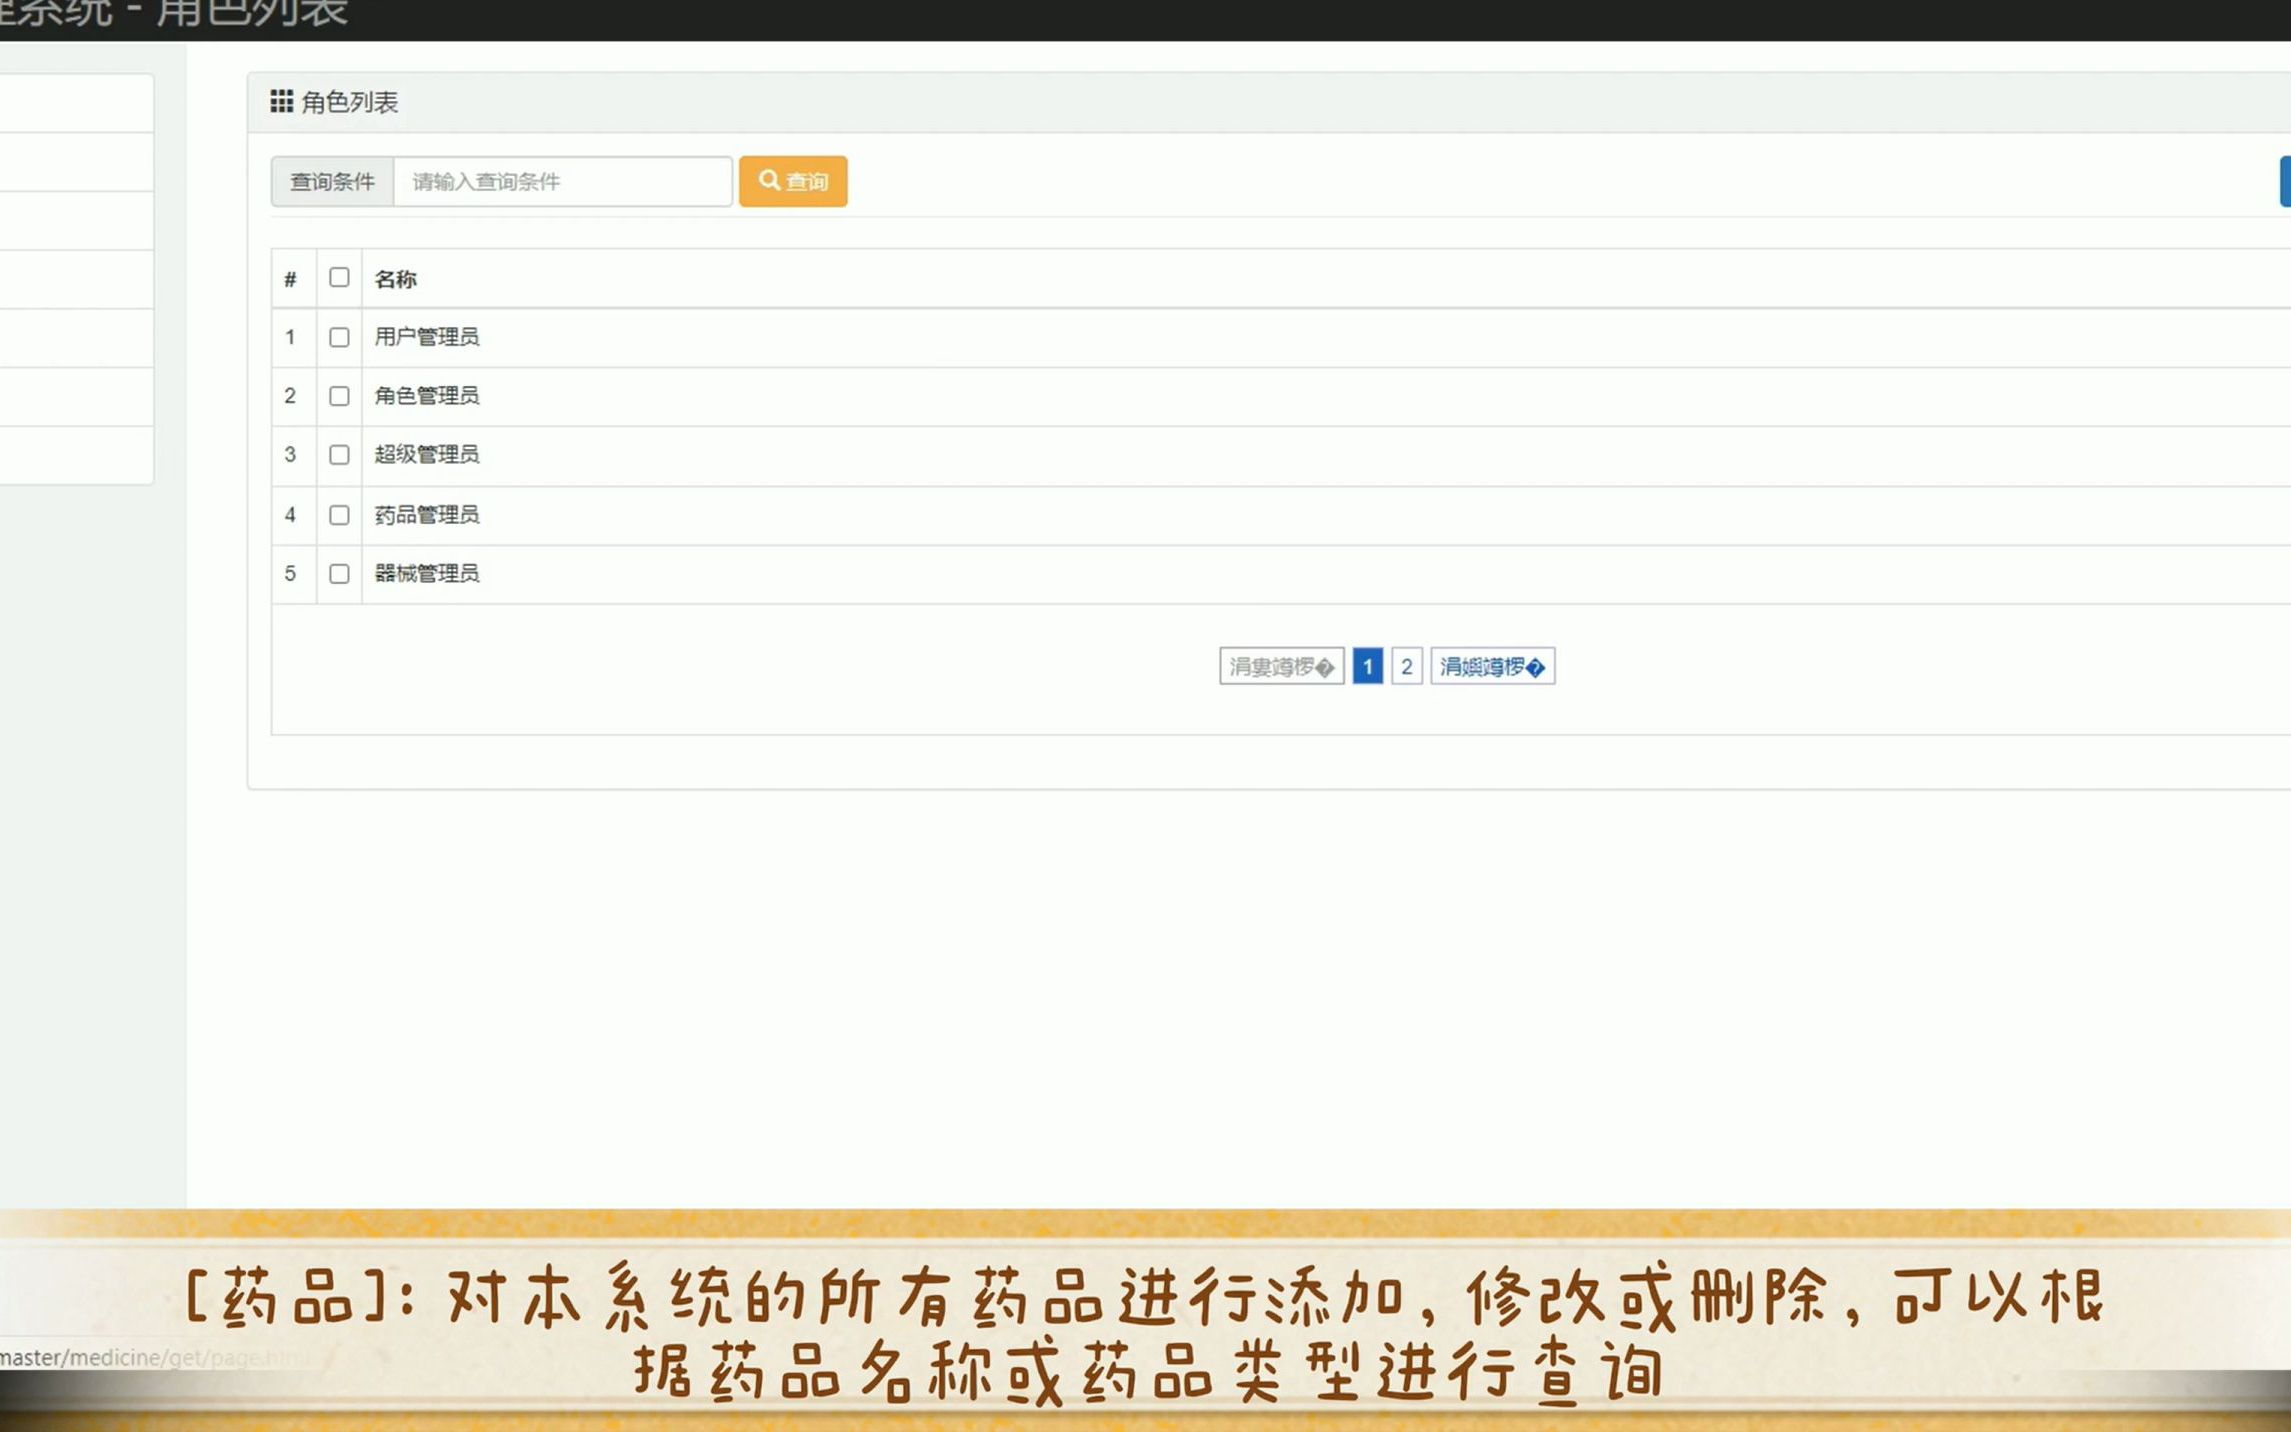Screen dimensions: 2291x1432
Task: Click the active page 1 button
Action: 1367,666
